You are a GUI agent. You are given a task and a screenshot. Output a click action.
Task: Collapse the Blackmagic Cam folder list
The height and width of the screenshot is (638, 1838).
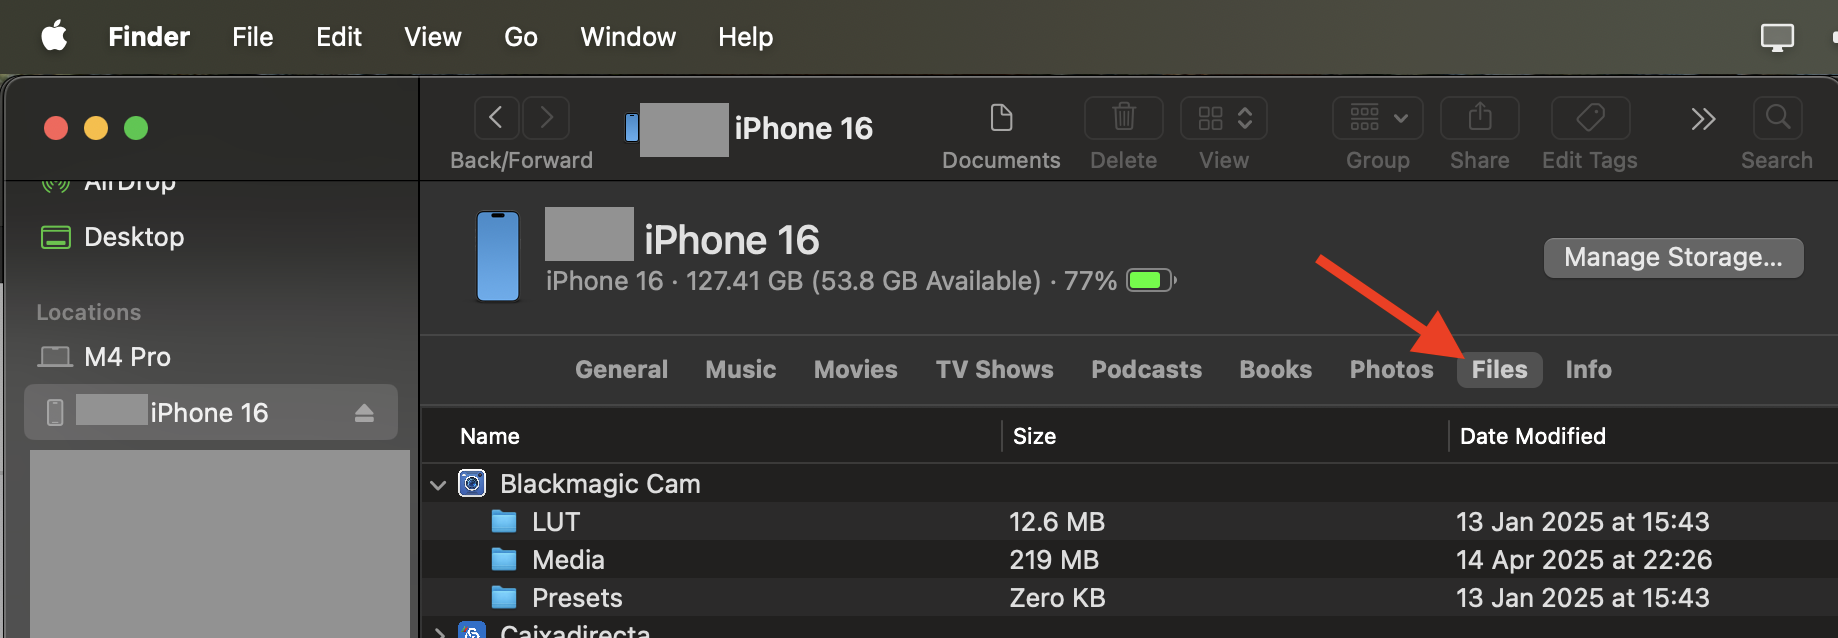438,485
